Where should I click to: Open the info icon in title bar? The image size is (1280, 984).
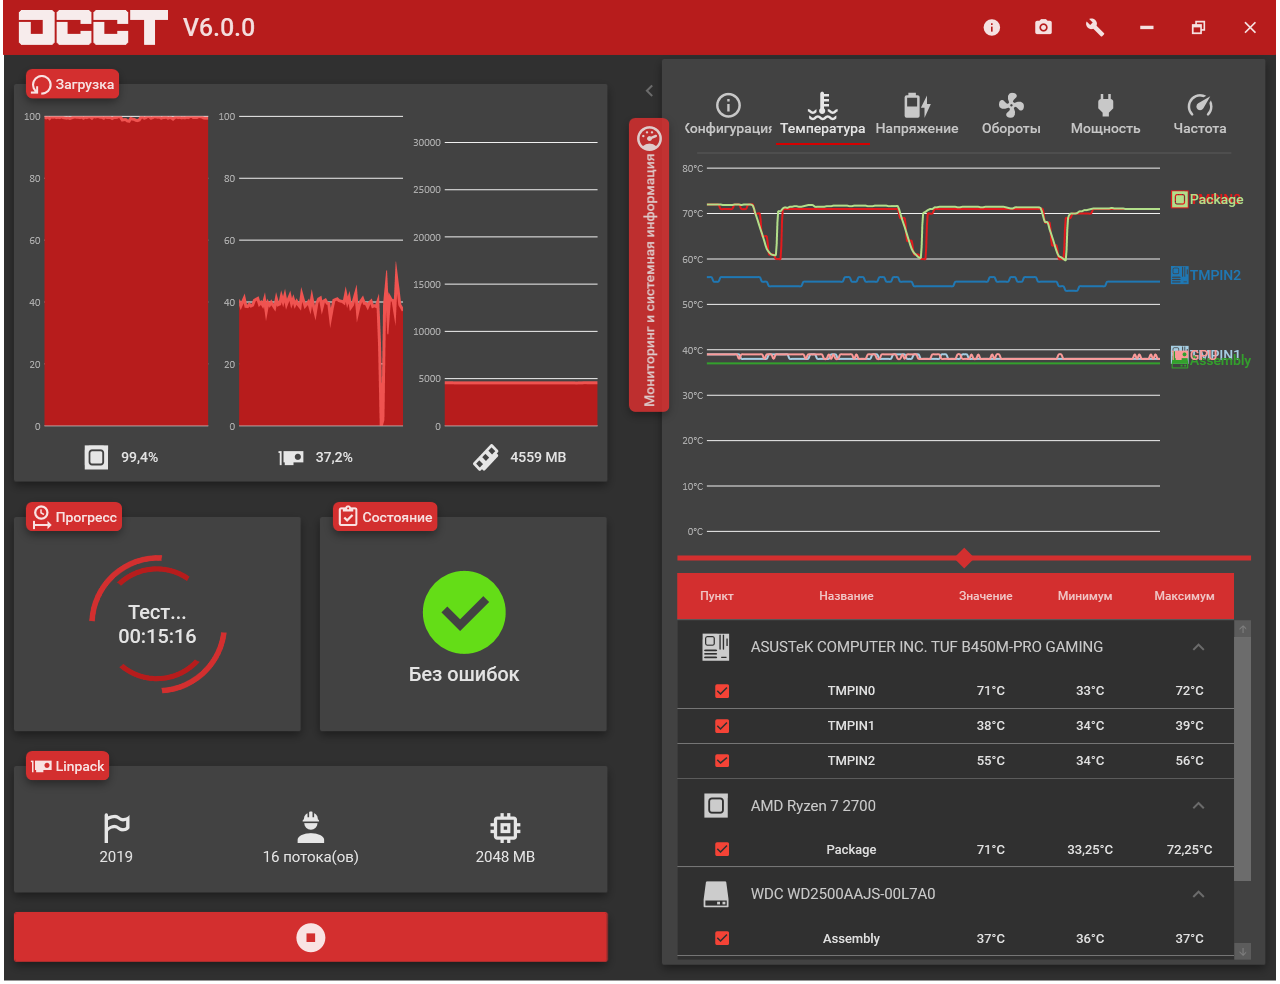[991, 27]
